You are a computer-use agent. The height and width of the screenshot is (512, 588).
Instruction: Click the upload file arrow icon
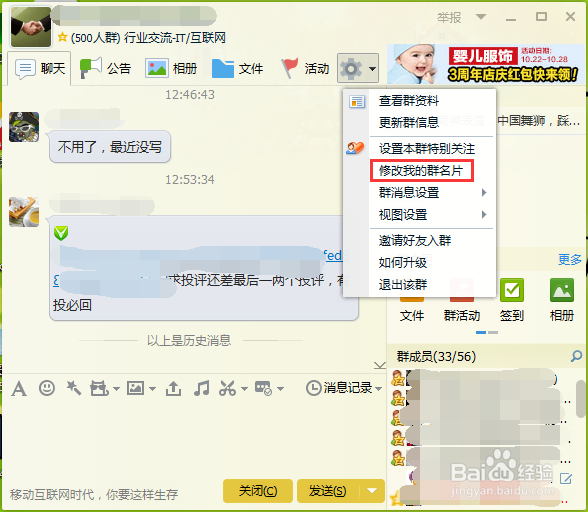point(173,388)
